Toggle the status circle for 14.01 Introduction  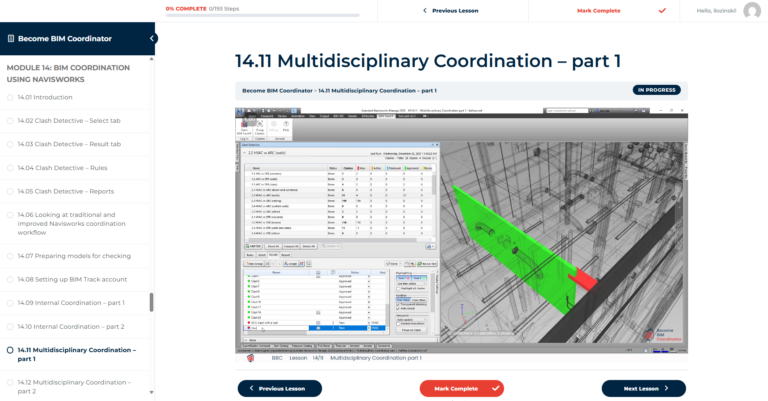pos(10,97)
